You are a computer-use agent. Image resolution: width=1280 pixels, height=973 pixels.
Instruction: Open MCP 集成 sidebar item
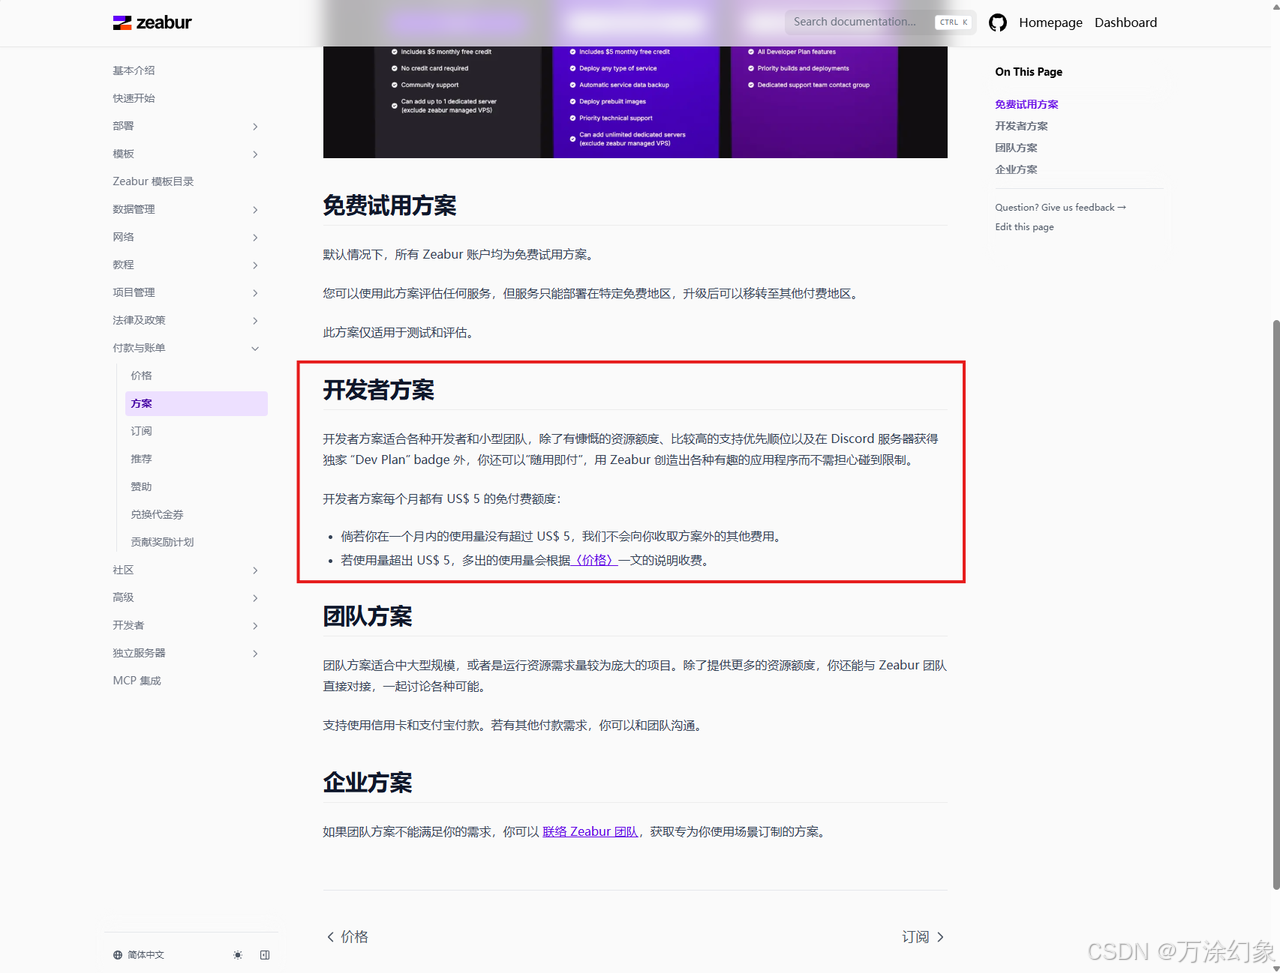(137, 681)
